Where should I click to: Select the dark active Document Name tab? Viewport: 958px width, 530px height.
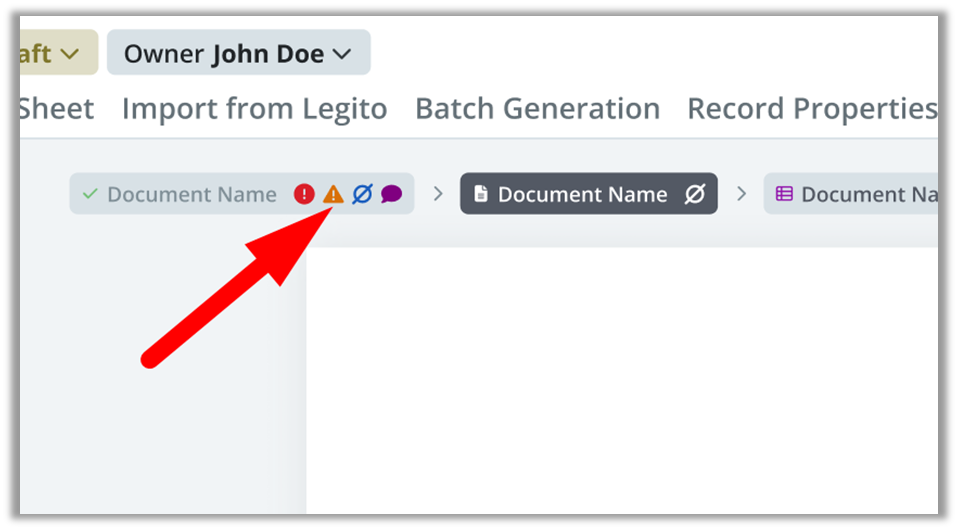[x=588, y=194]
